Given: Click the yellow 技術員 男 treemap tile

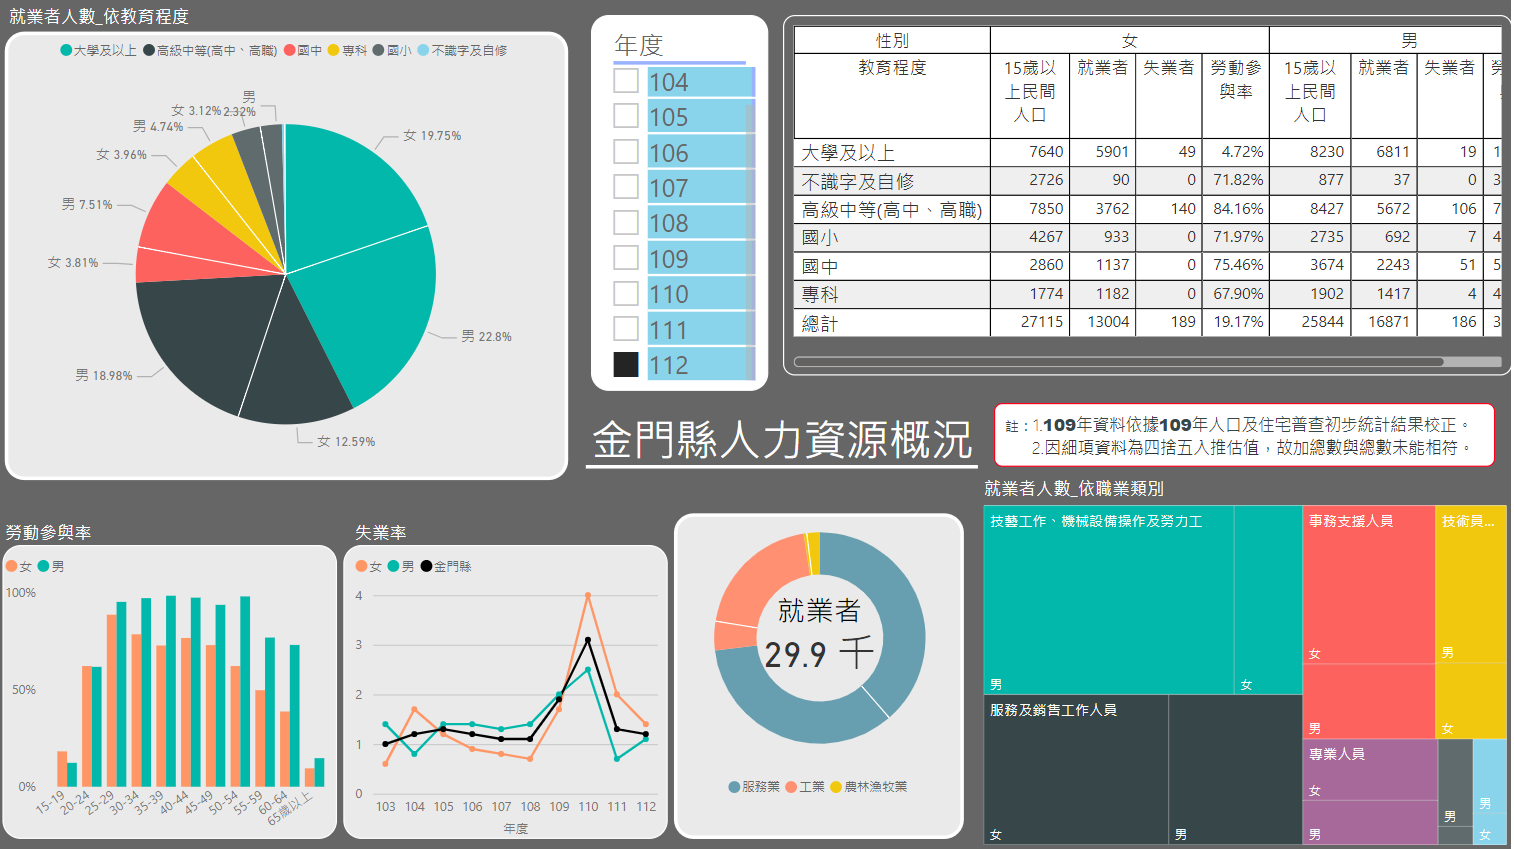Looking at the screenshot, I should pos(1471,585).
